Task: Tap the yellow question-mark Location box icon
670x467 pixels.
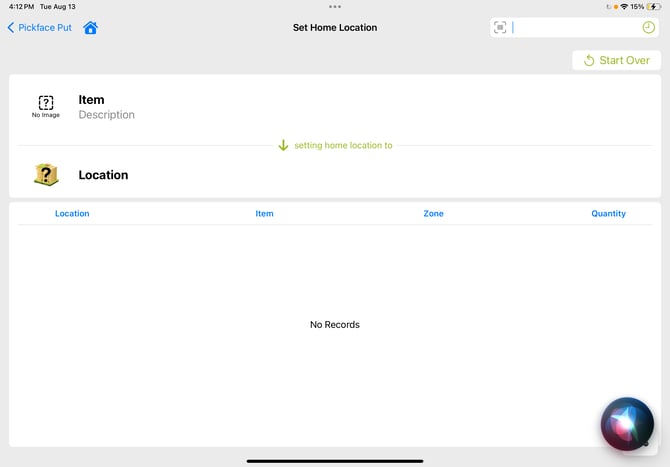Action: tap(46, 175)
